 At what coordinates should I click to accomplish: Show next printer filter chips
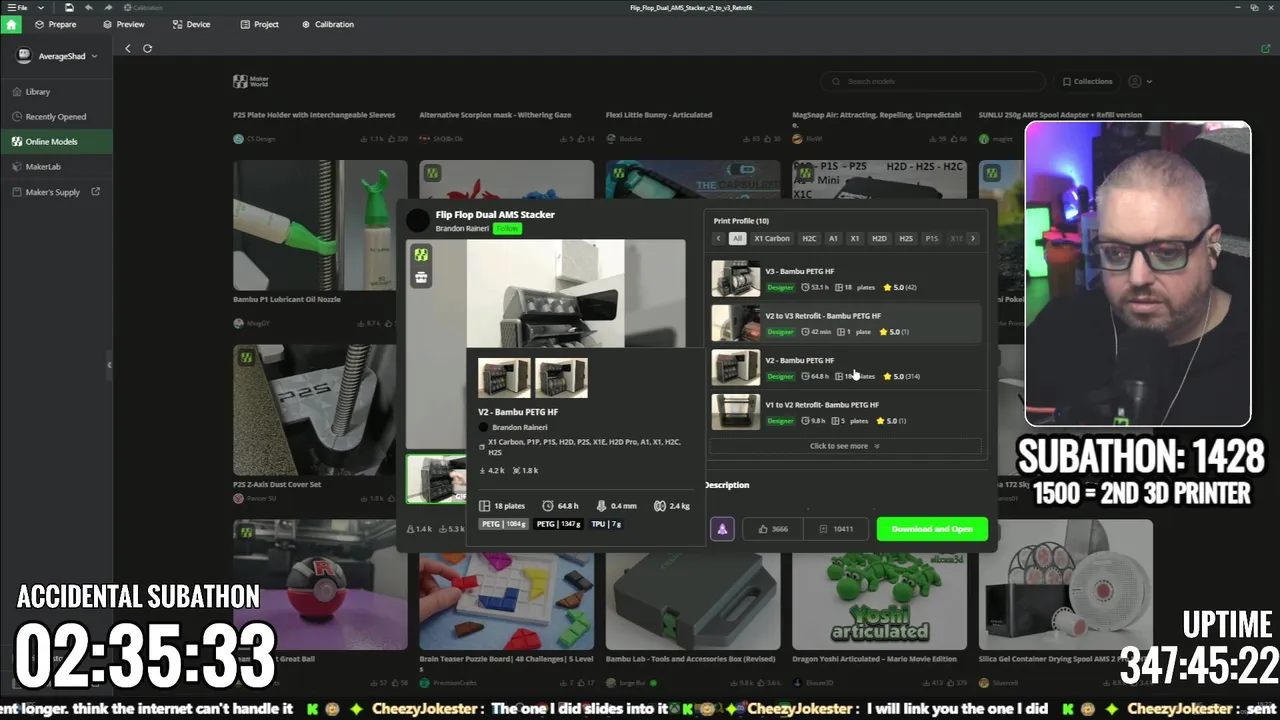[x=972, y=238]
